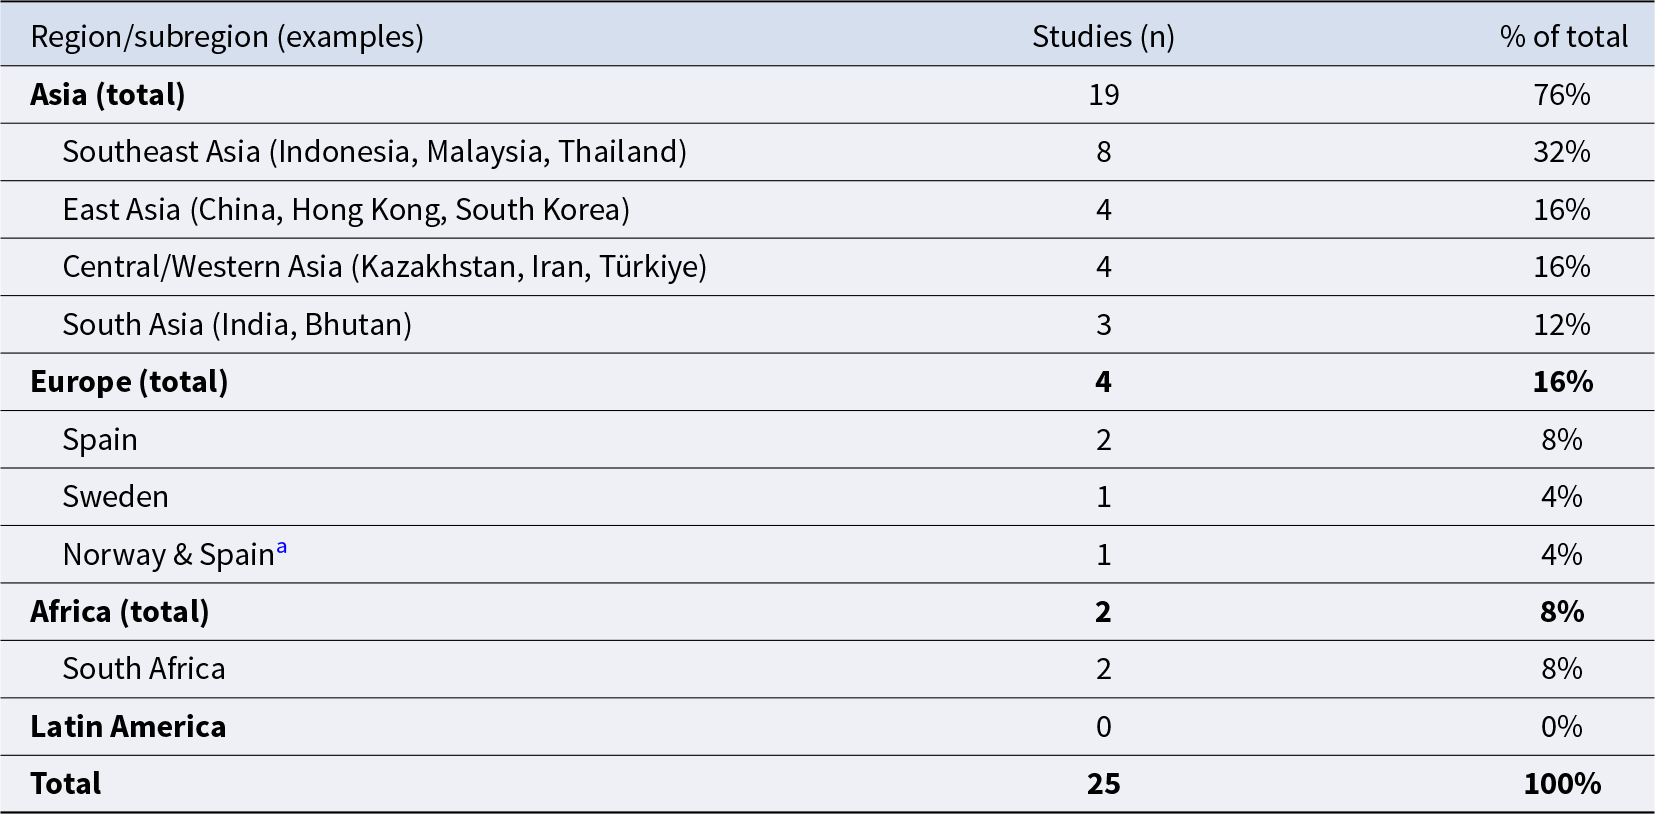Select the total studies value 25
The image size is (1655, 814).
point(1103,784)
